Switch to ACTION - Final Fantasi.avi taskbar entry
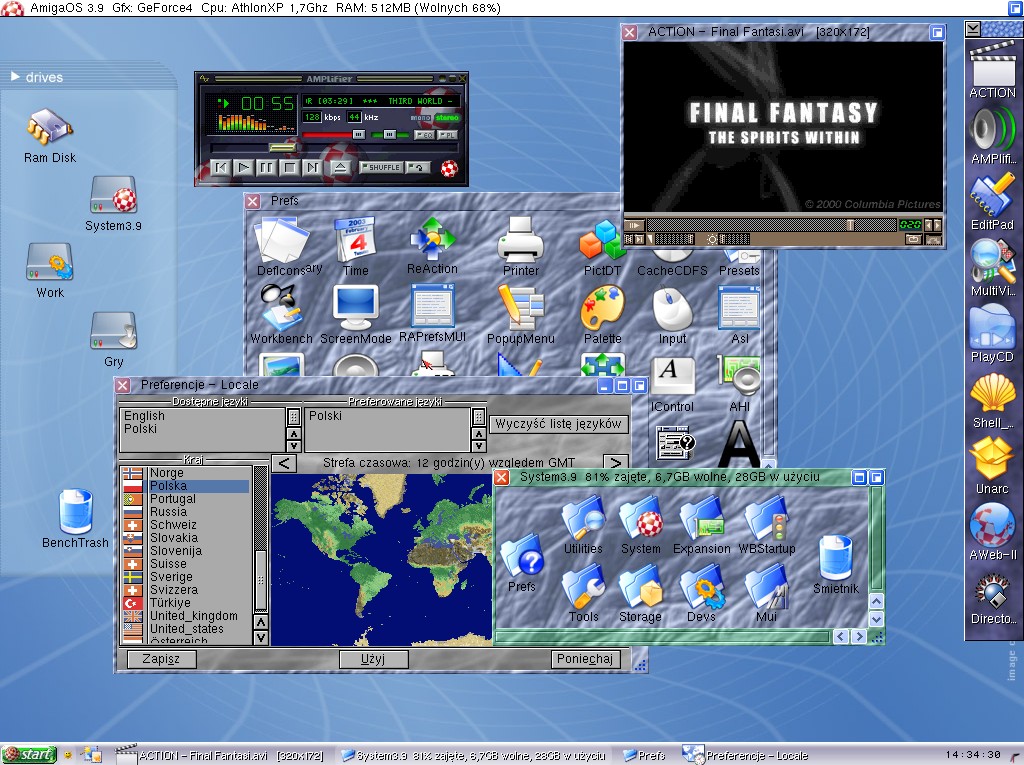This screenshot has height=765, width=1024. click(x=219, y=755)
